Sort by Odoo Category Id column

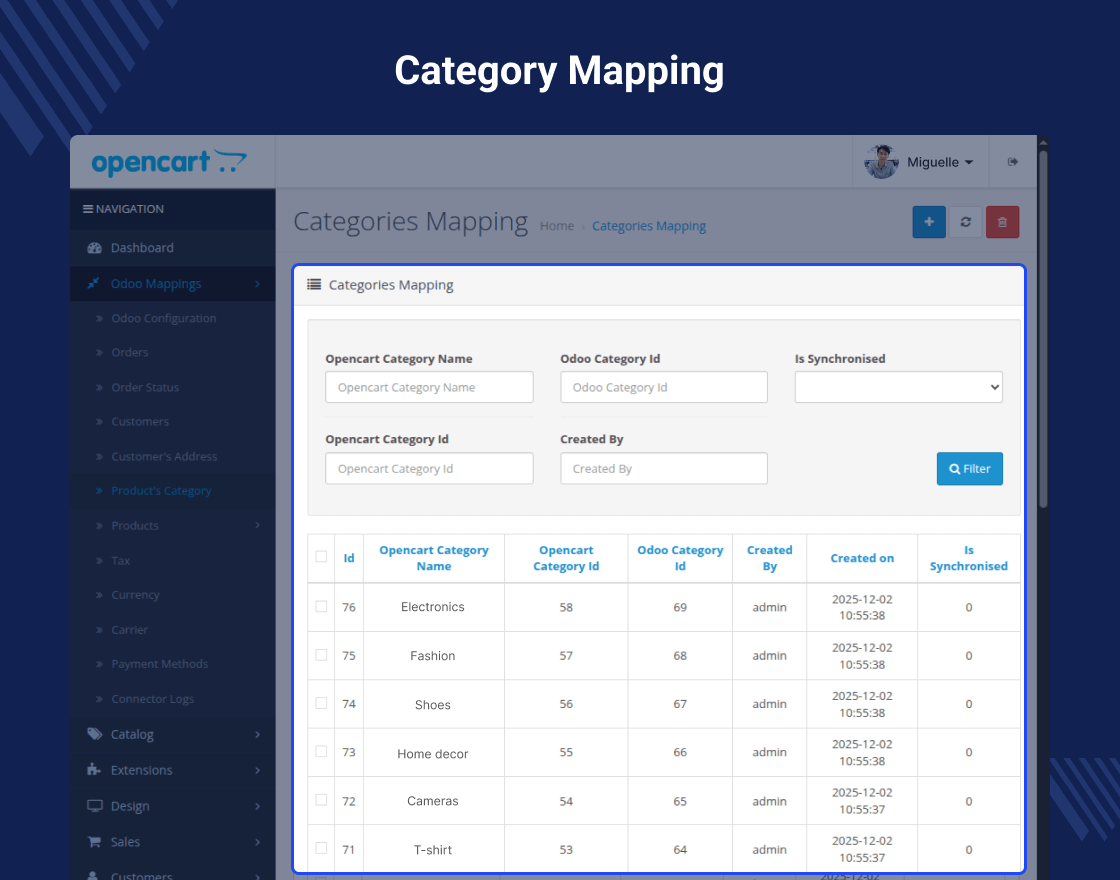[680, 558]
